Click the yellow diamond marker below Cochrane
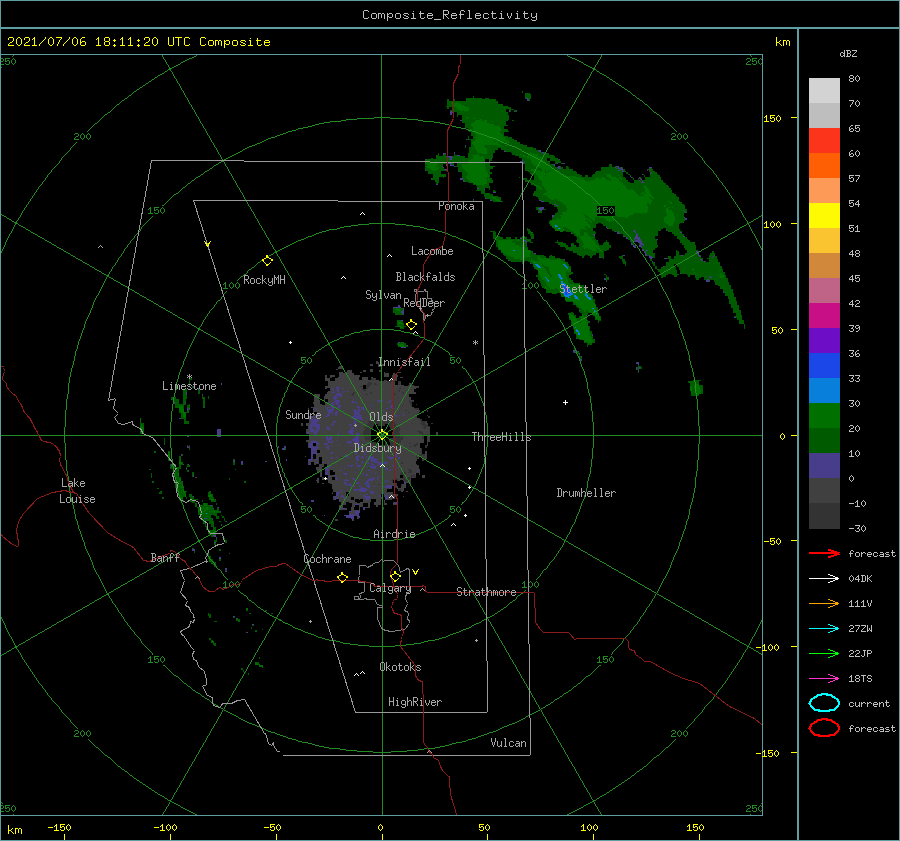Viewport: 900px width, 841px height. click(x=342, y=577)
